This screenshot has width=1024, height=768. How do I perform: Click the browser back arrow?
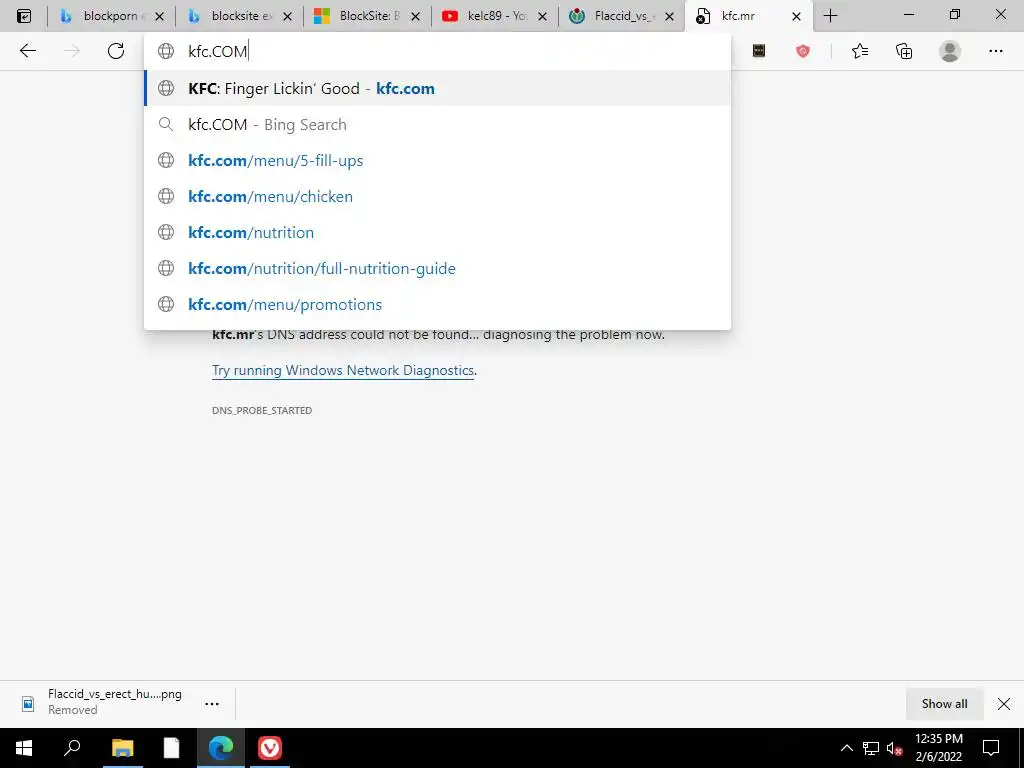tap(27, 51)
